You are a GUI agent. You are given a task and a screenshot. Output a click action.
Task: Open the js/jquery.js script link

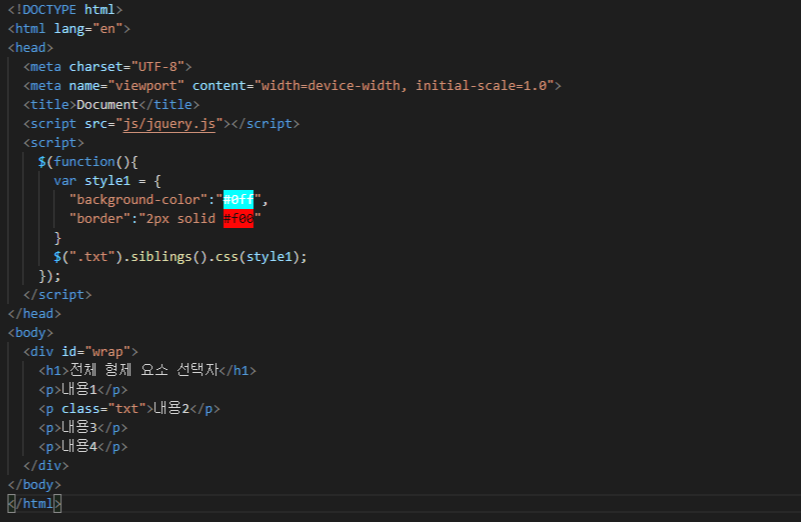(x=169, y=124)
